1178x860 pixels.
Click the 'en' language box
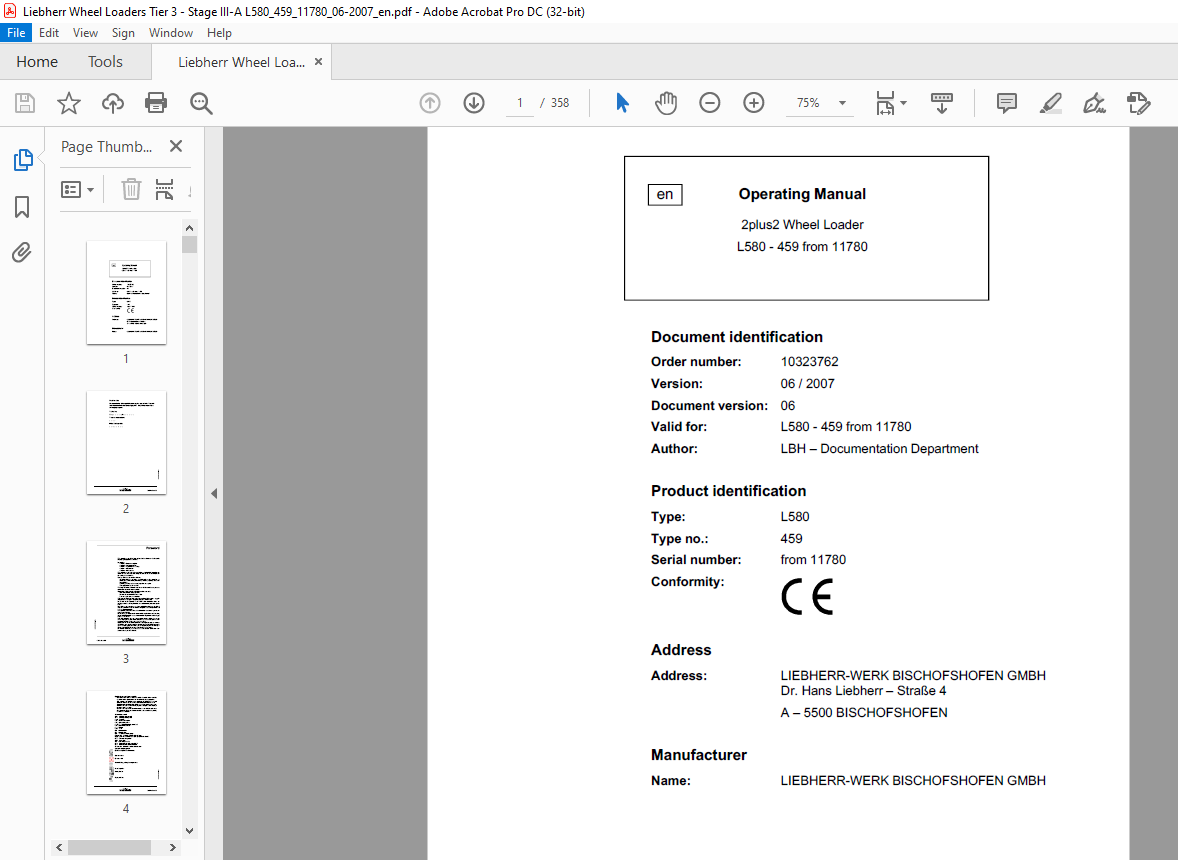665,195
